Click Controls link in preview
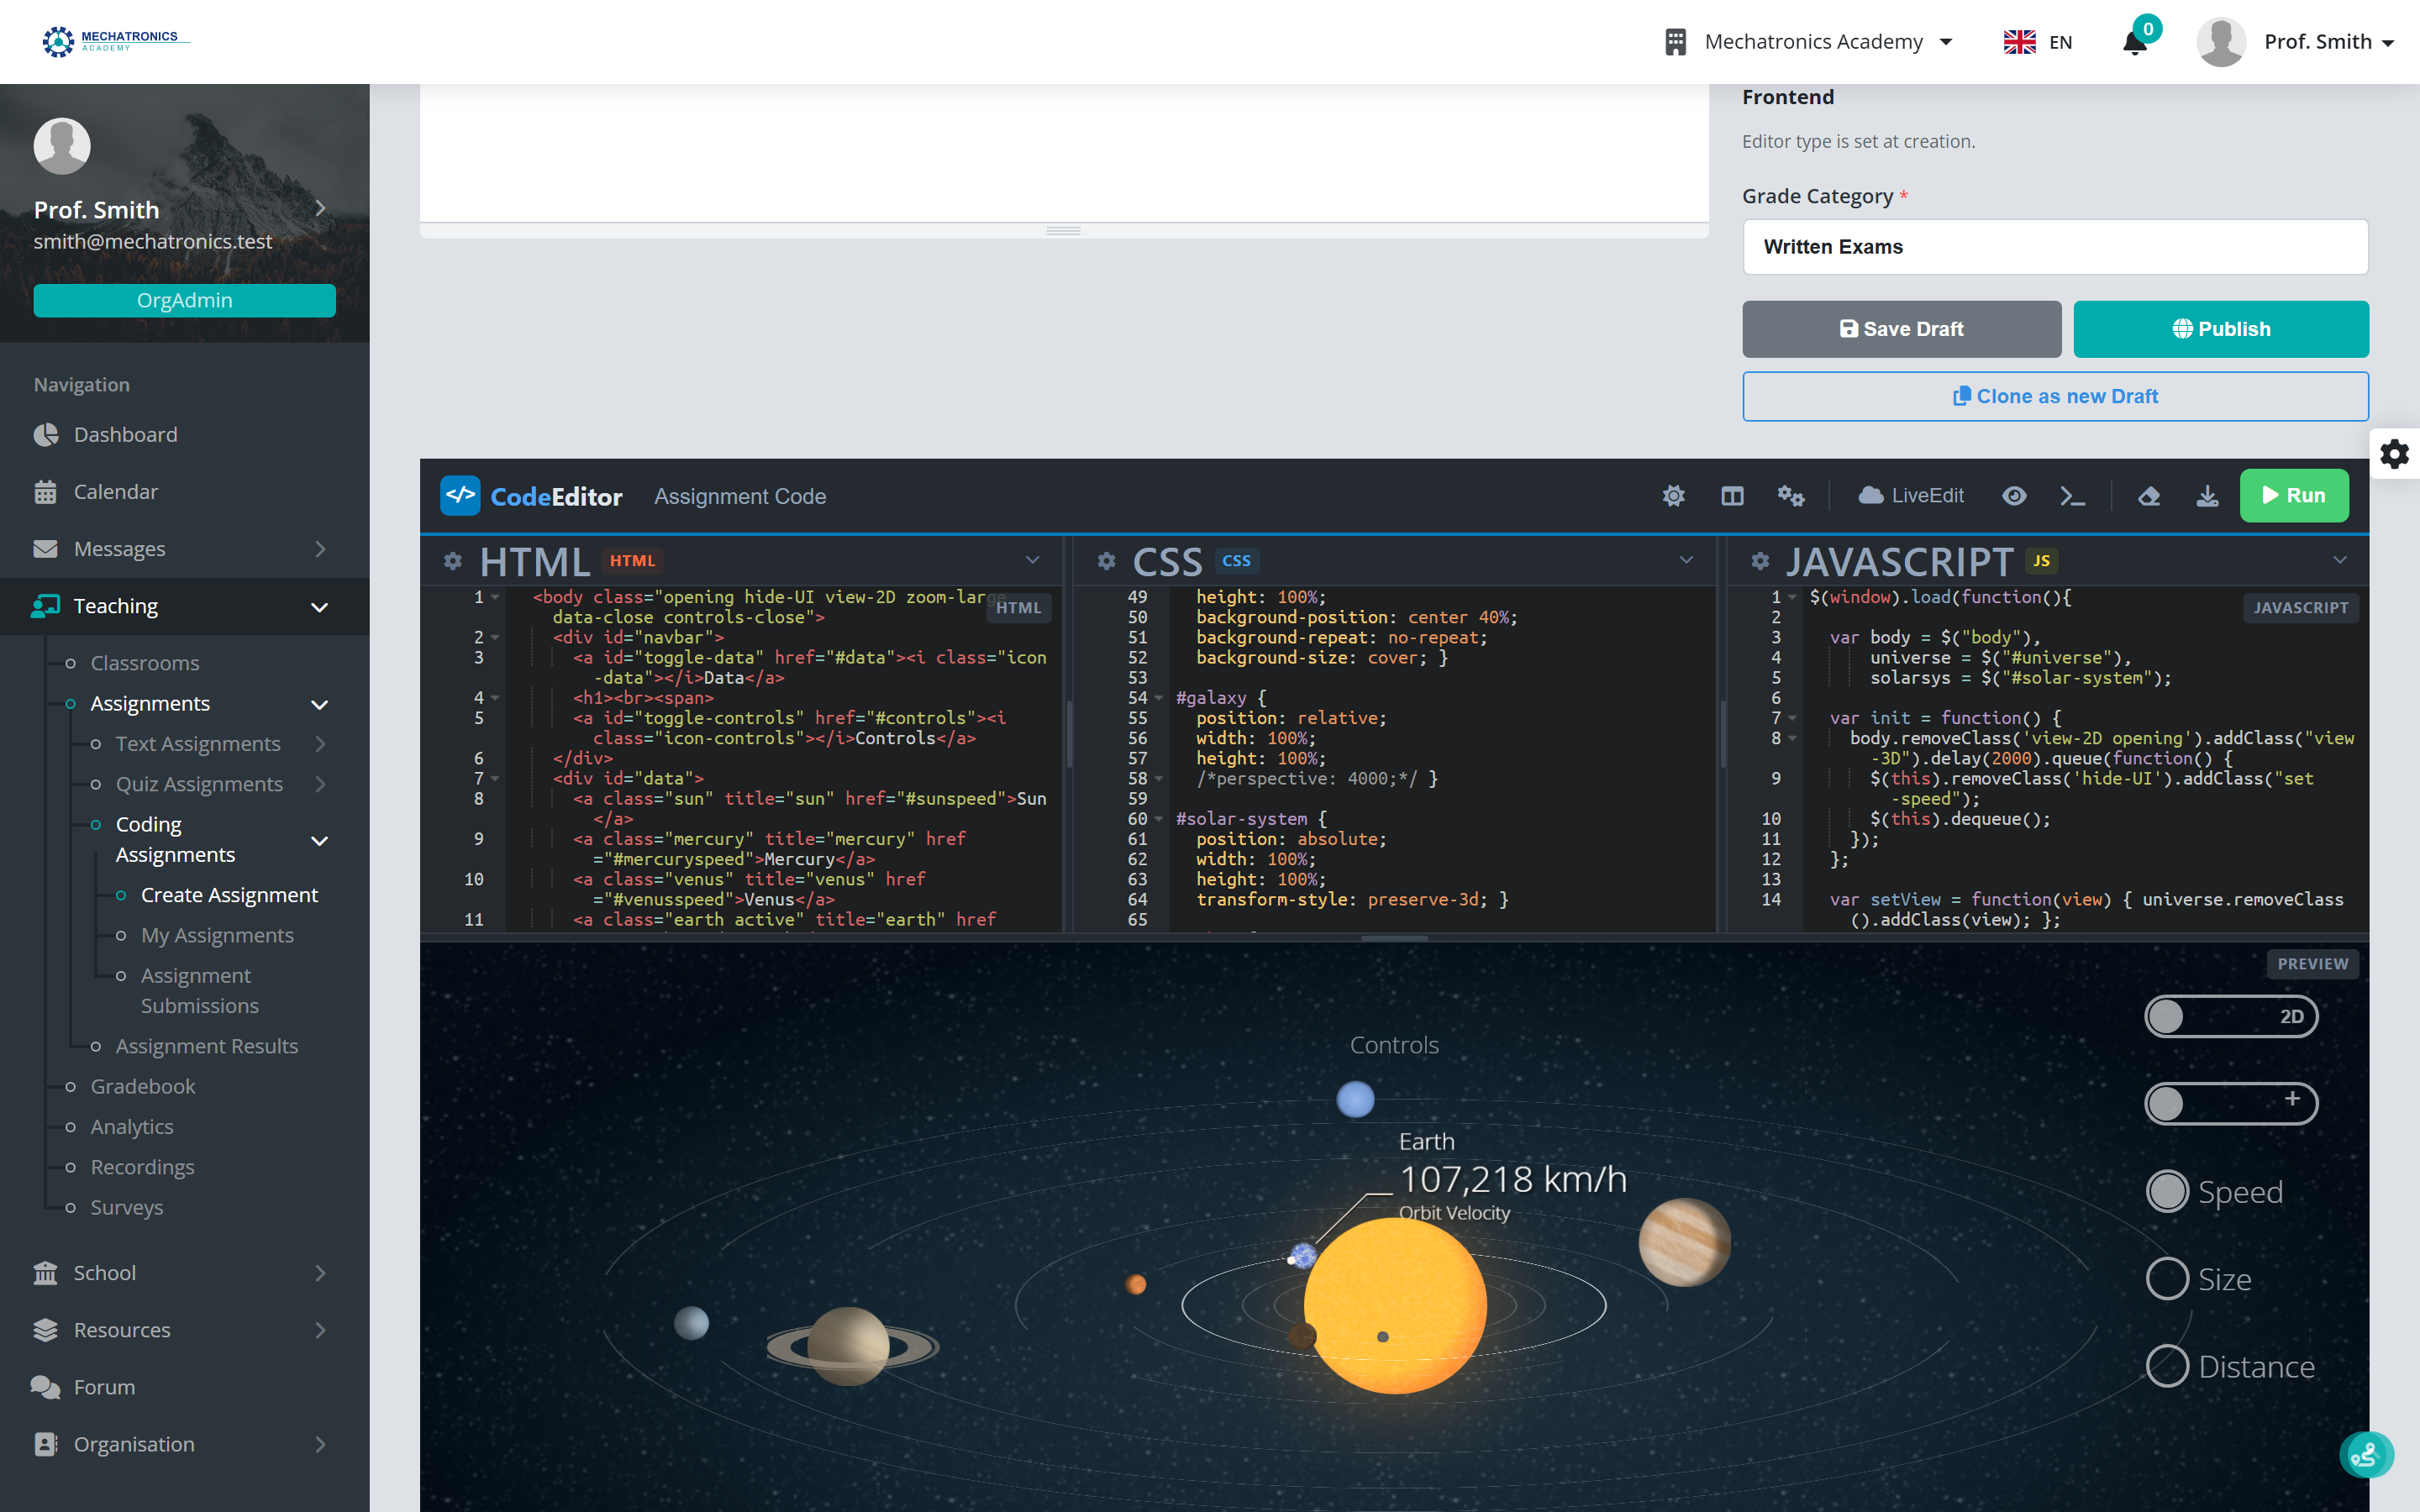2420x1512 pixels. pos(1394,1045)
